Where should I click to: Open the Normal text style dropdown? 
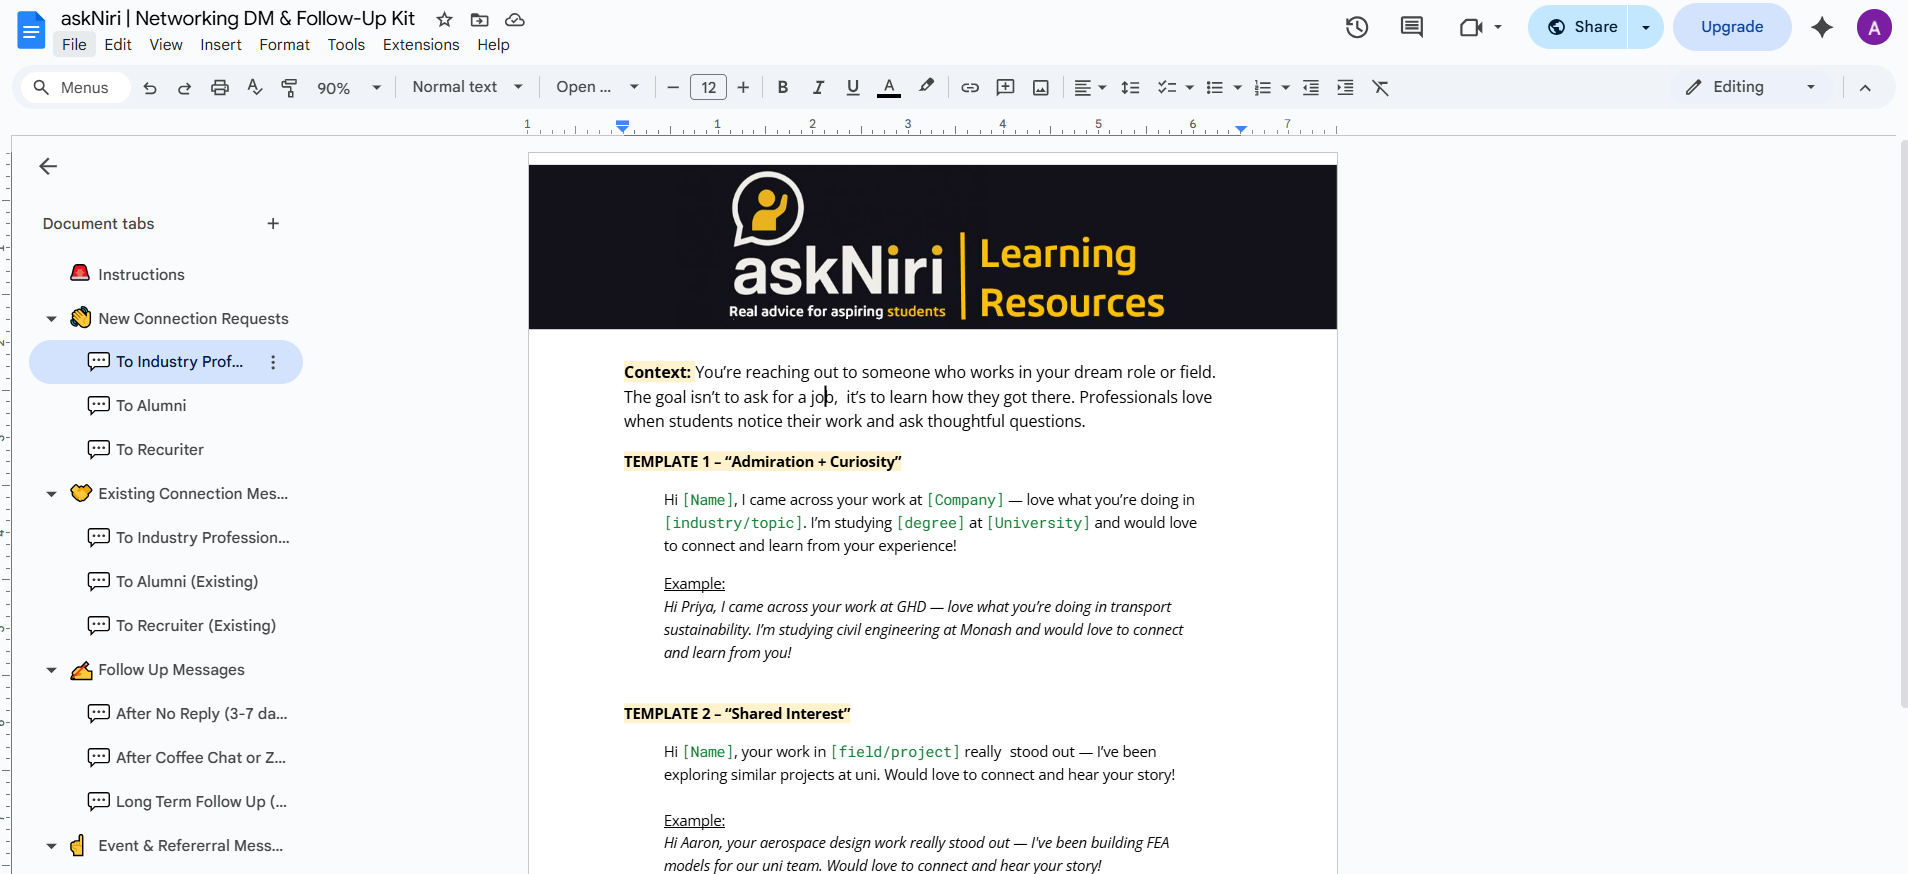468,87
